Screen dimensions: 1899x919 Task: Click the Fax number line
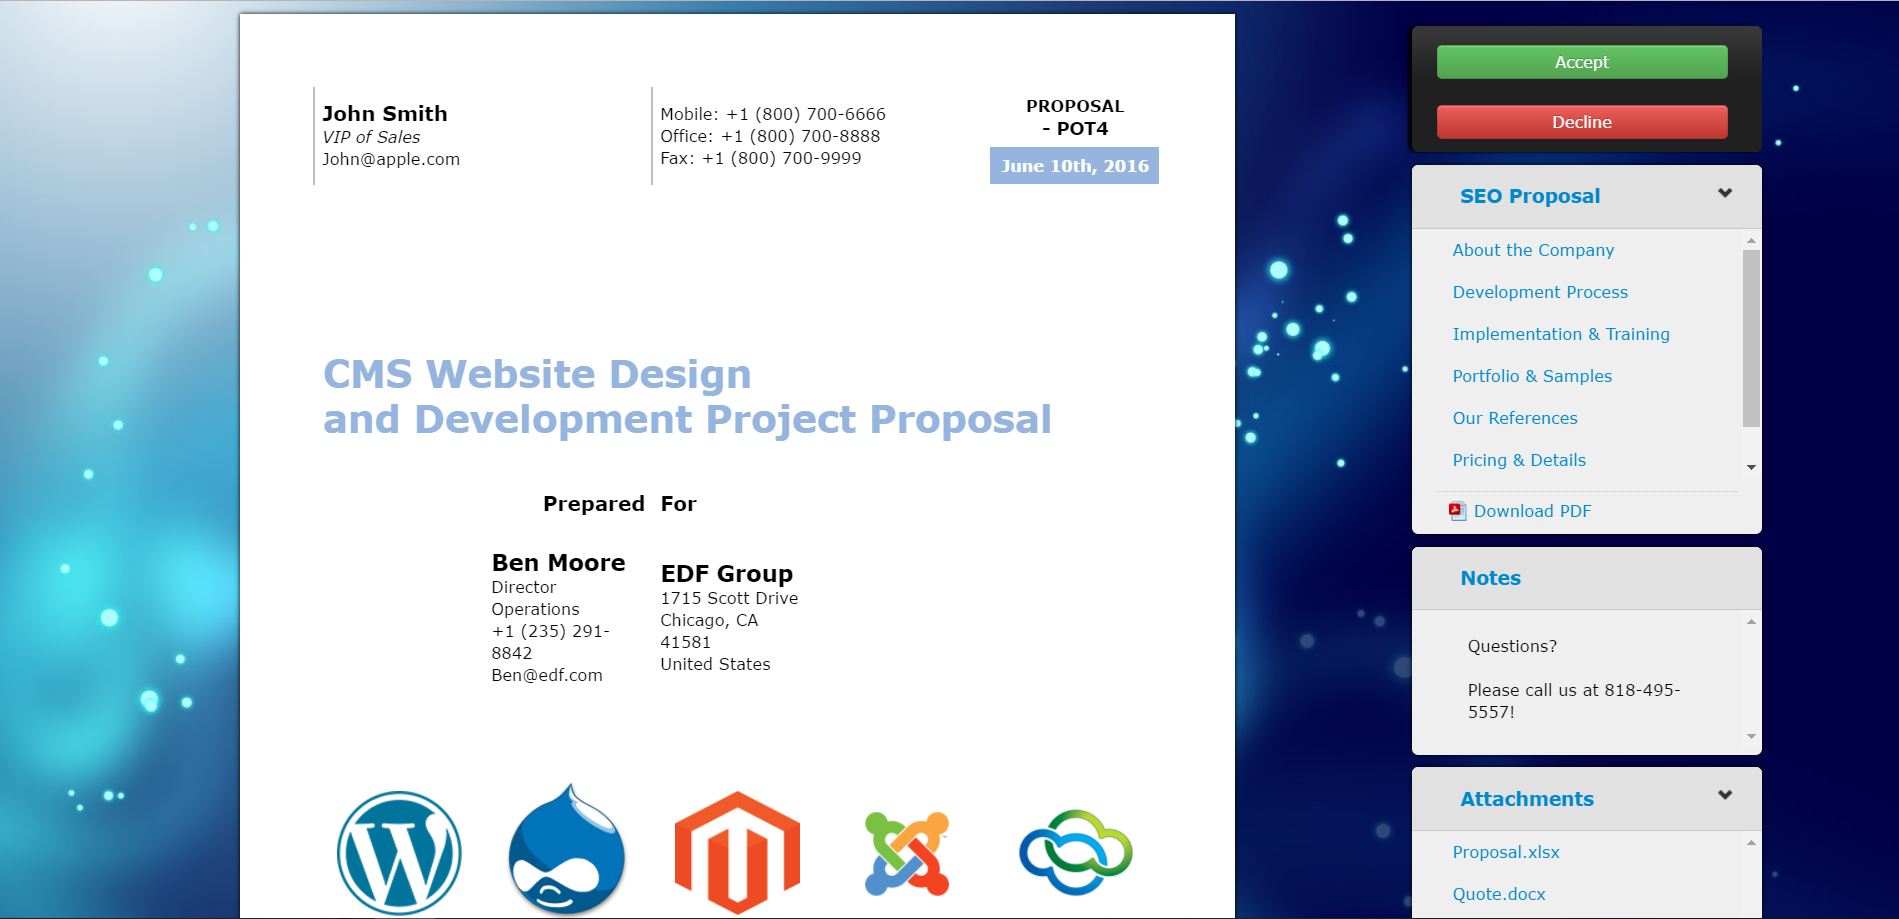pos(761,158)
